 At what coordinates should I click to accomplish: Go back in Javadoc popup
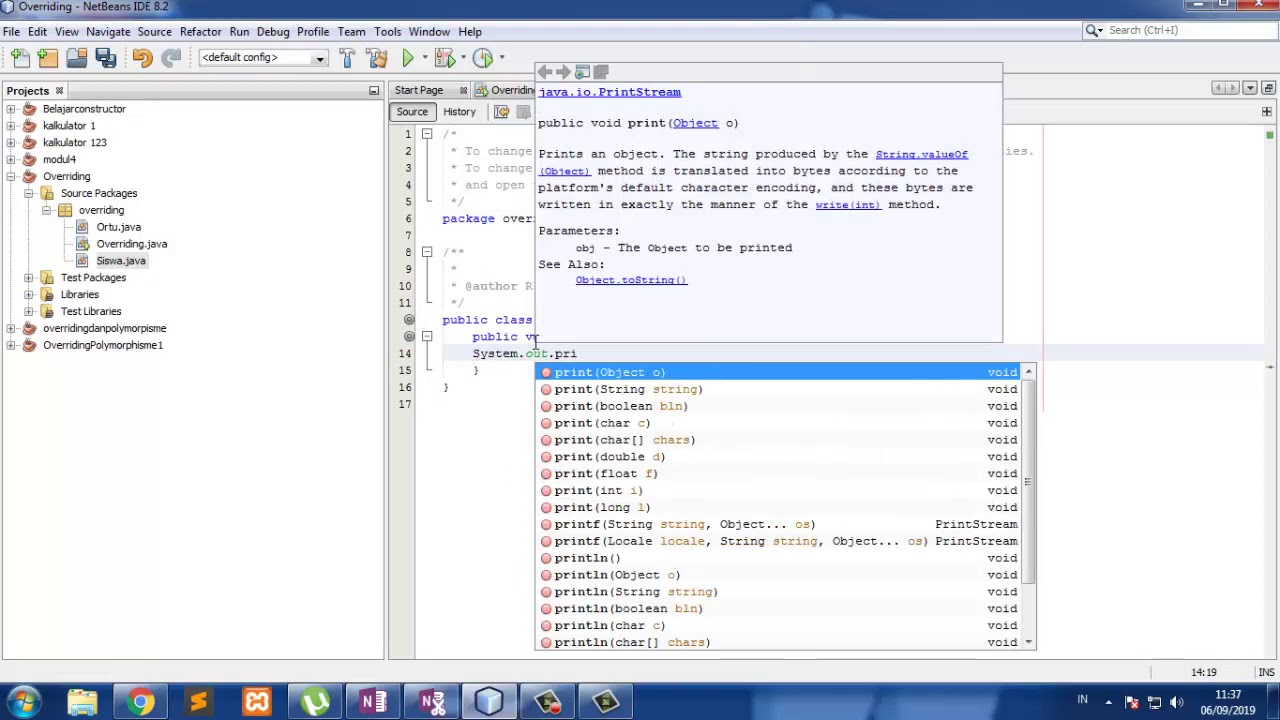545,72
